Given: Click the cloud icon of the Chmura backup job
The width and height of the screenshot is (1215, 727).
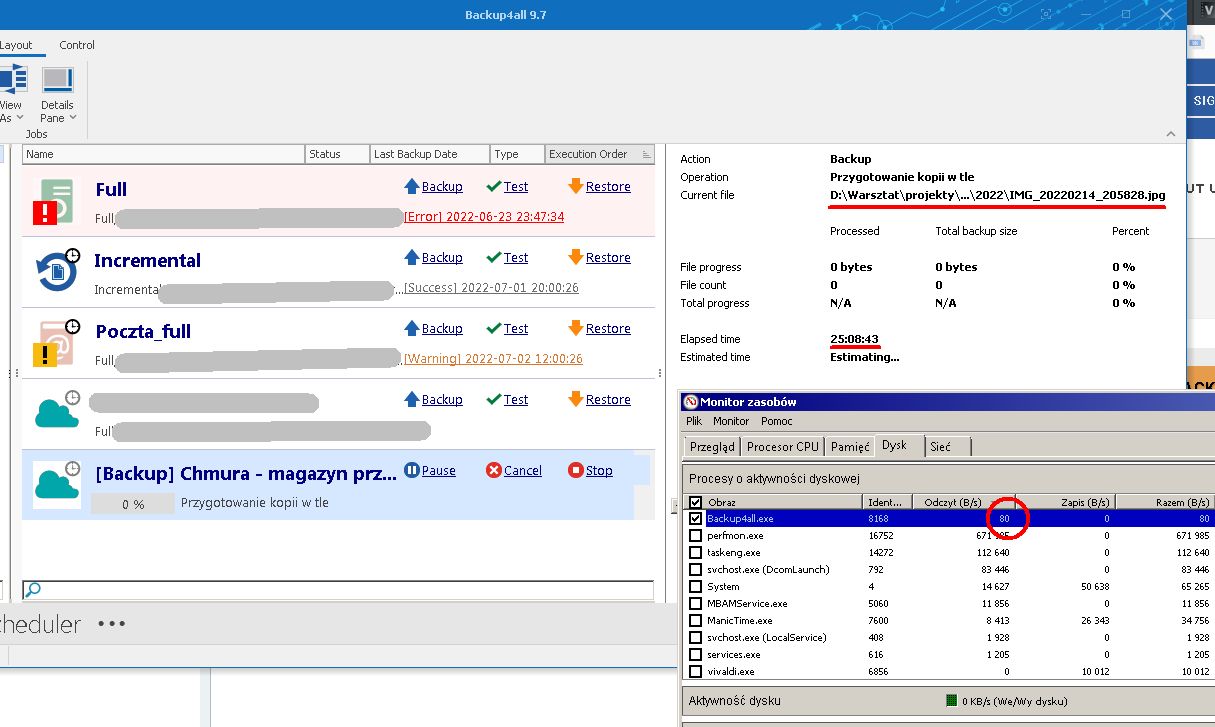Looking at the screenshot, I should pyautogui.click(x=57, y=484).
